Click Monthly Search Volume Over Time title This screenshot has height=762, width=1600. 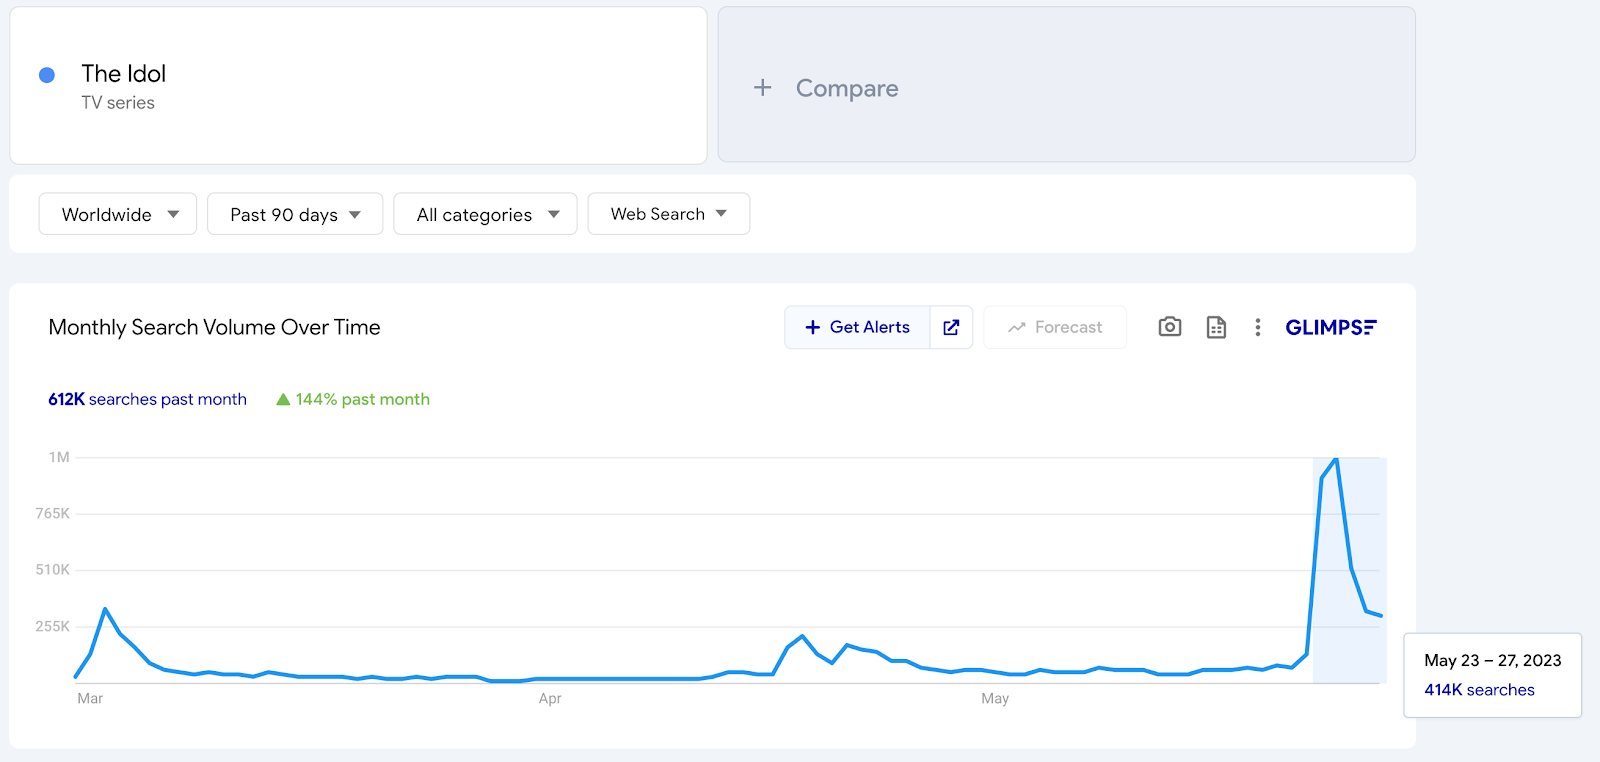tap(214, 327)
